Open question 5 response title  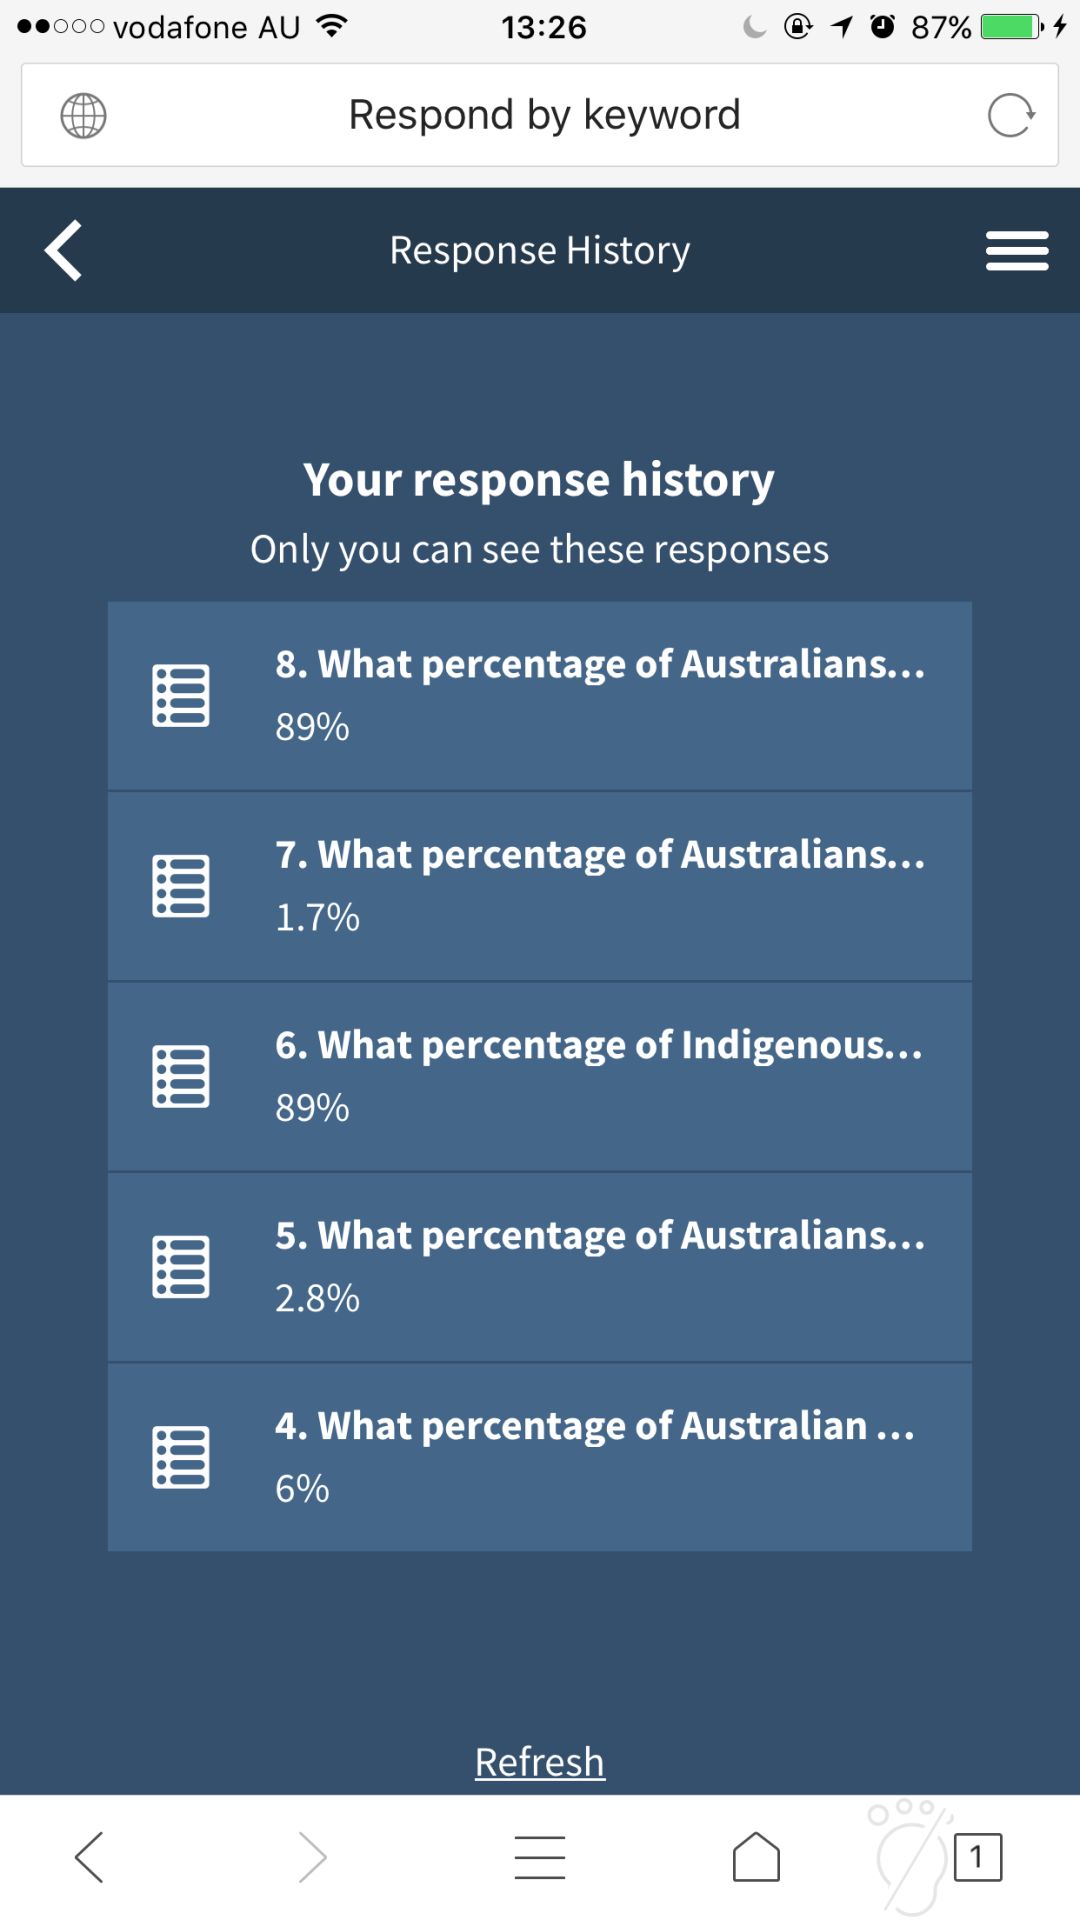(600, 1237)
